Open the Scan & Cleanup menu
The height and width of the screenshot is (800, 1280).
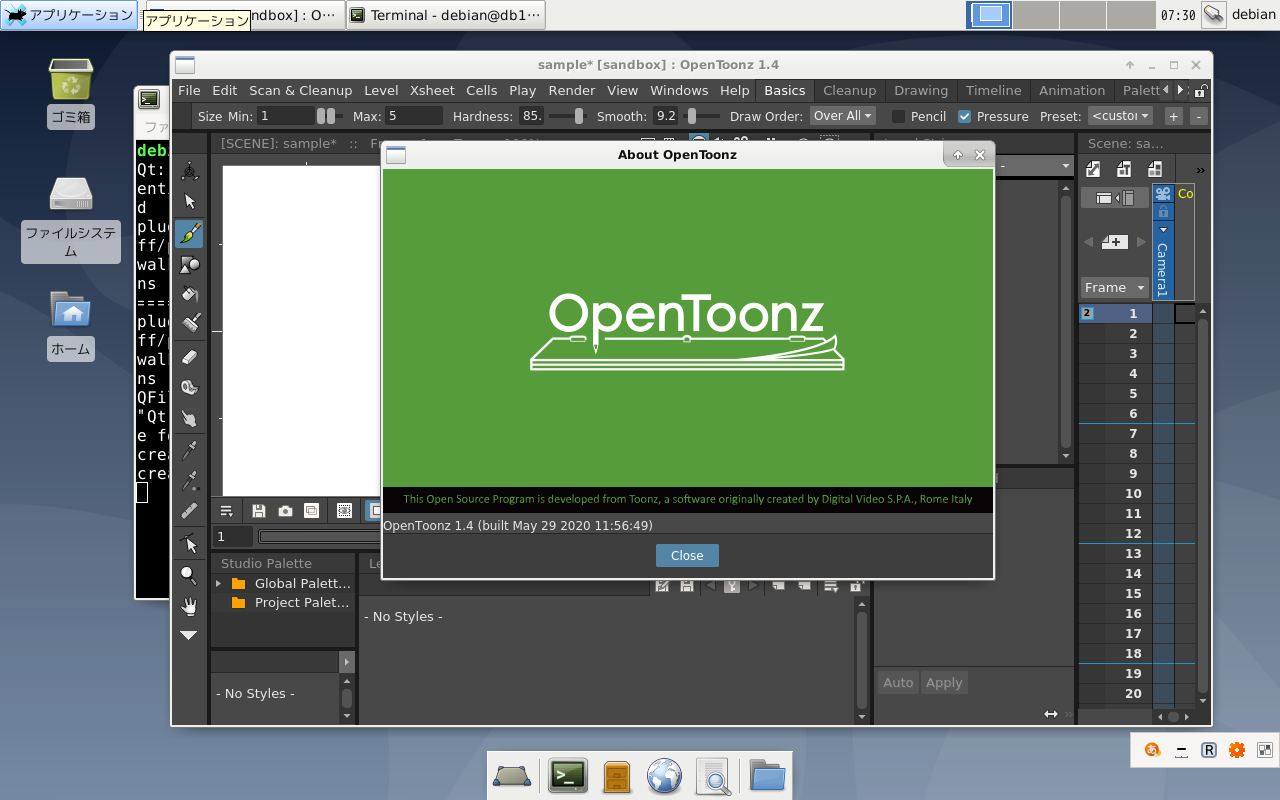(x=300, y=90)
